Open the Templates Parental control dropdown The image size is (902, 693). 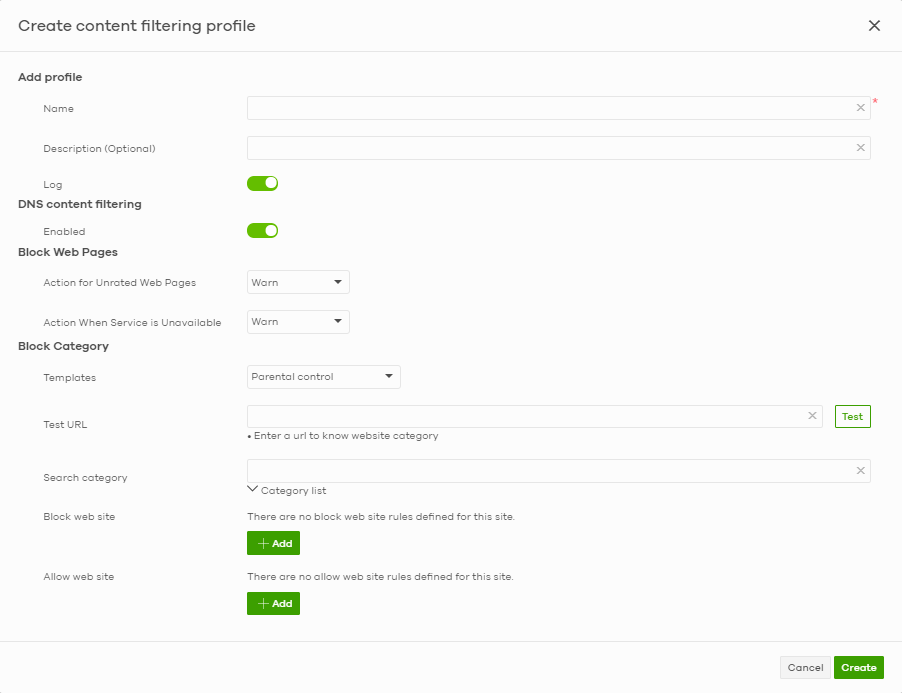(x=324, y=377)
